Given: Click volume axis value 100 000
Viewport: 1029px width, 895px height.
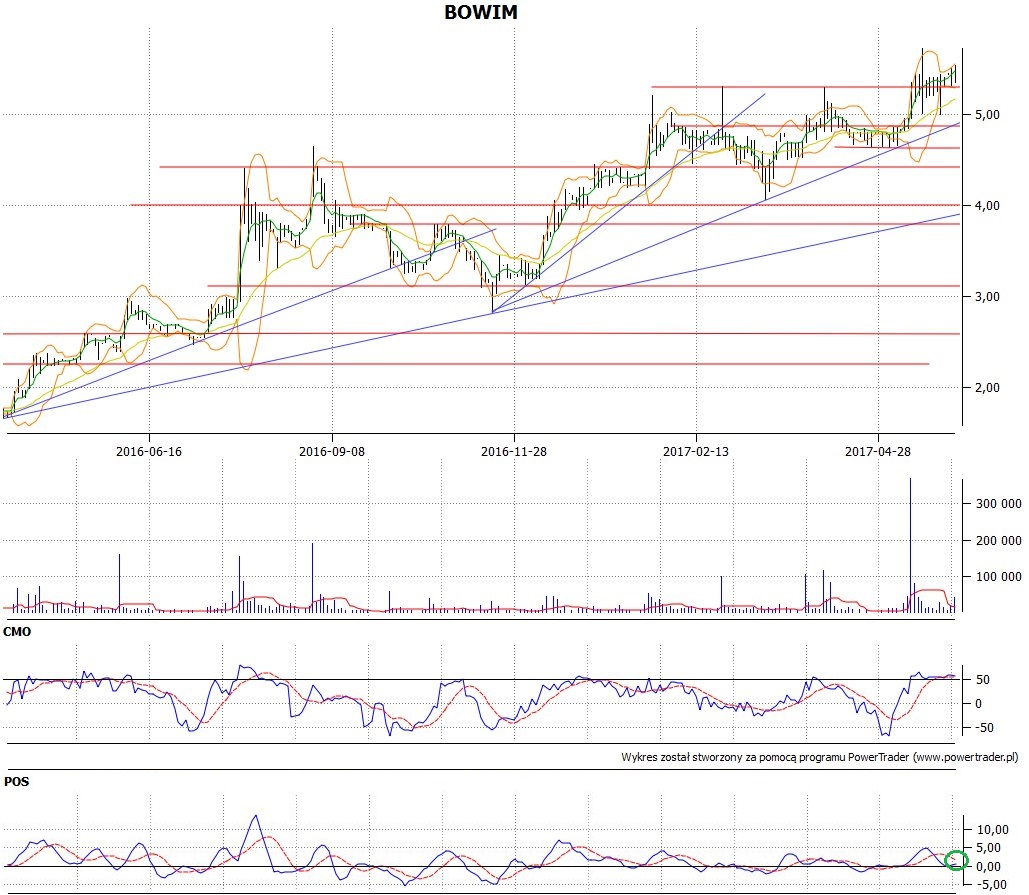Looking at the screenshot, I should tap(999, 577).
